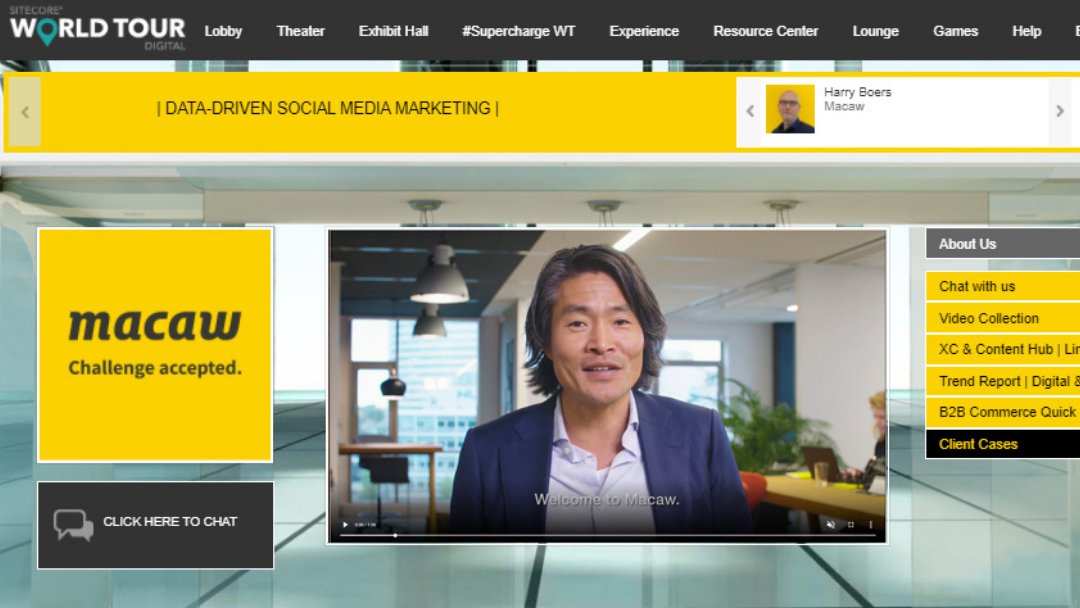Viewport: 1080px width, 608px height.
Task: Click the Macaw company text under Harry Boers
Action: point(844,107)
